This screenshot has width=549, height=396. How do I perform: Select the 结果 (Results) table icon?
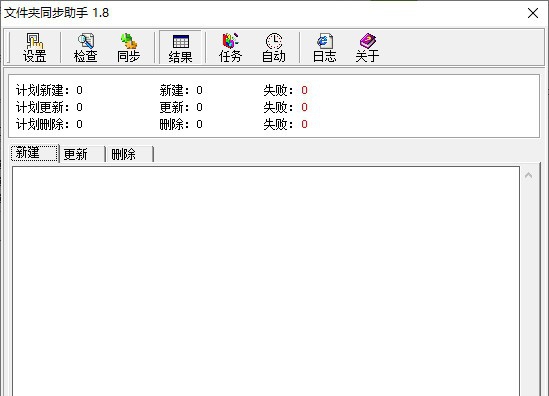pyautogui.click(x=180, y=48)
